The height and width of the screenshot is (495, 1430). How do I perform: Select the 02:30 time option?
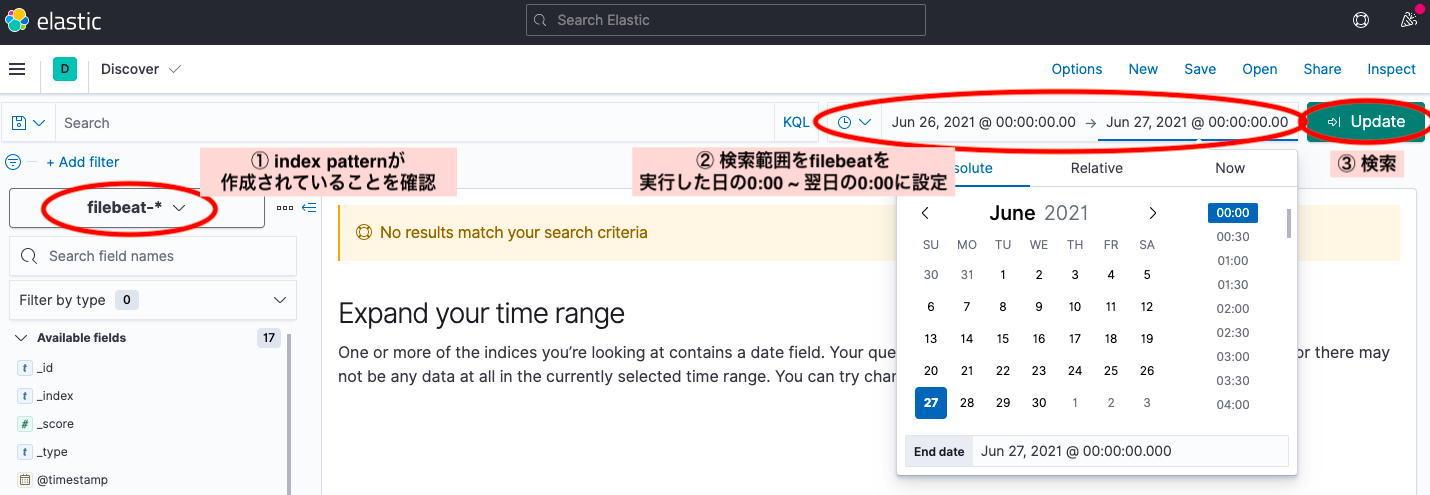pos(1233,333)
